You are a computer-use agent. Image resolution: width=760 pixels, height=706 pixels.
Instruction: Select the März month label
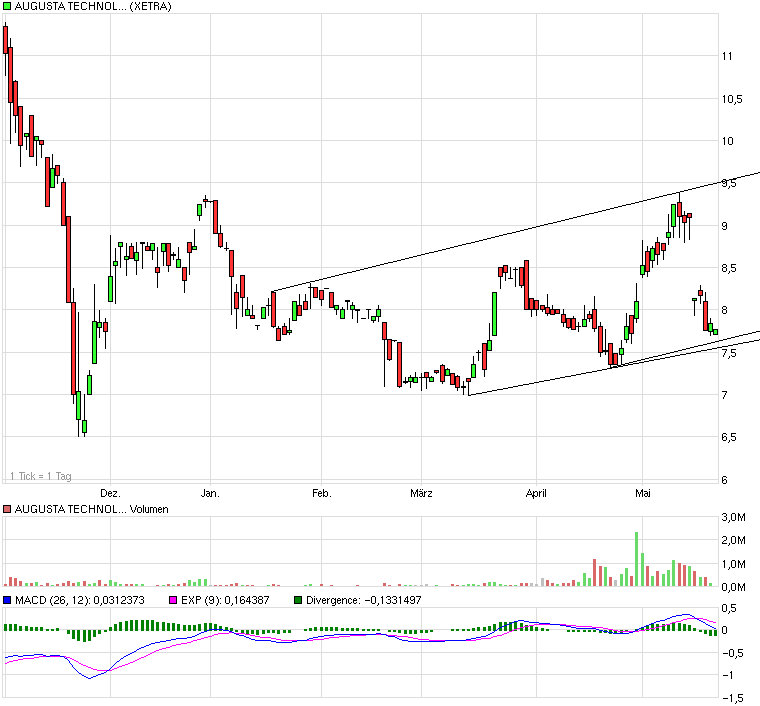(x=421, y=493)
